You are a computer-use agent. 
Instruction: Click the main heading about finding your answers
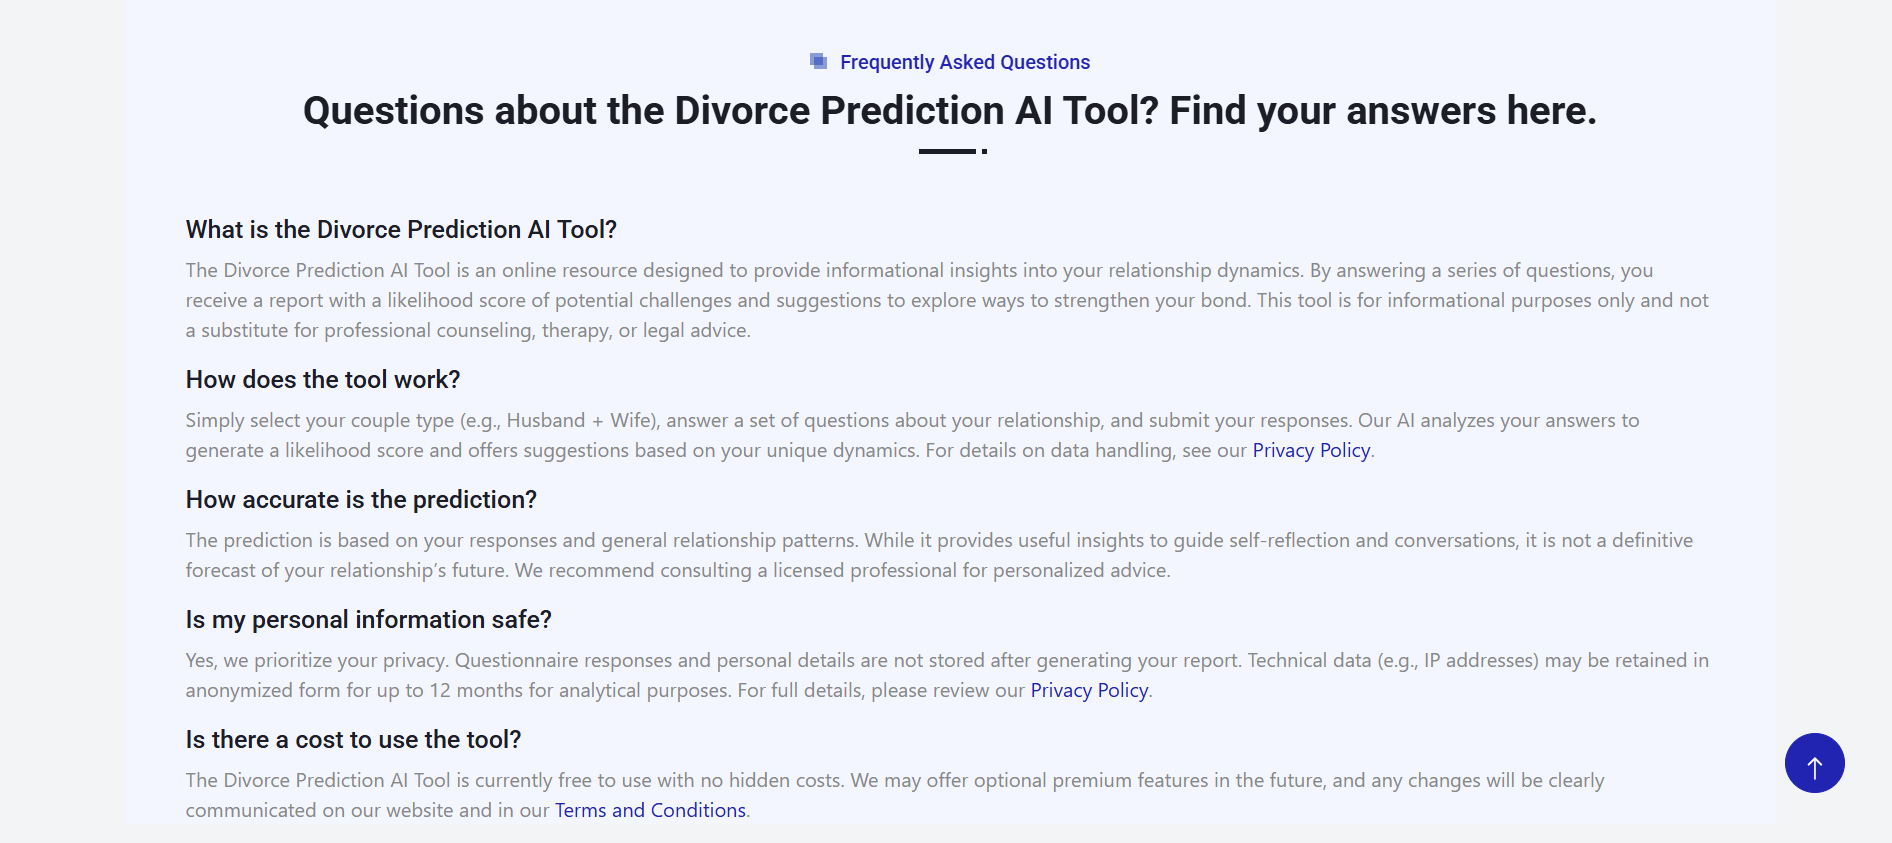click(x=949, y=111)
